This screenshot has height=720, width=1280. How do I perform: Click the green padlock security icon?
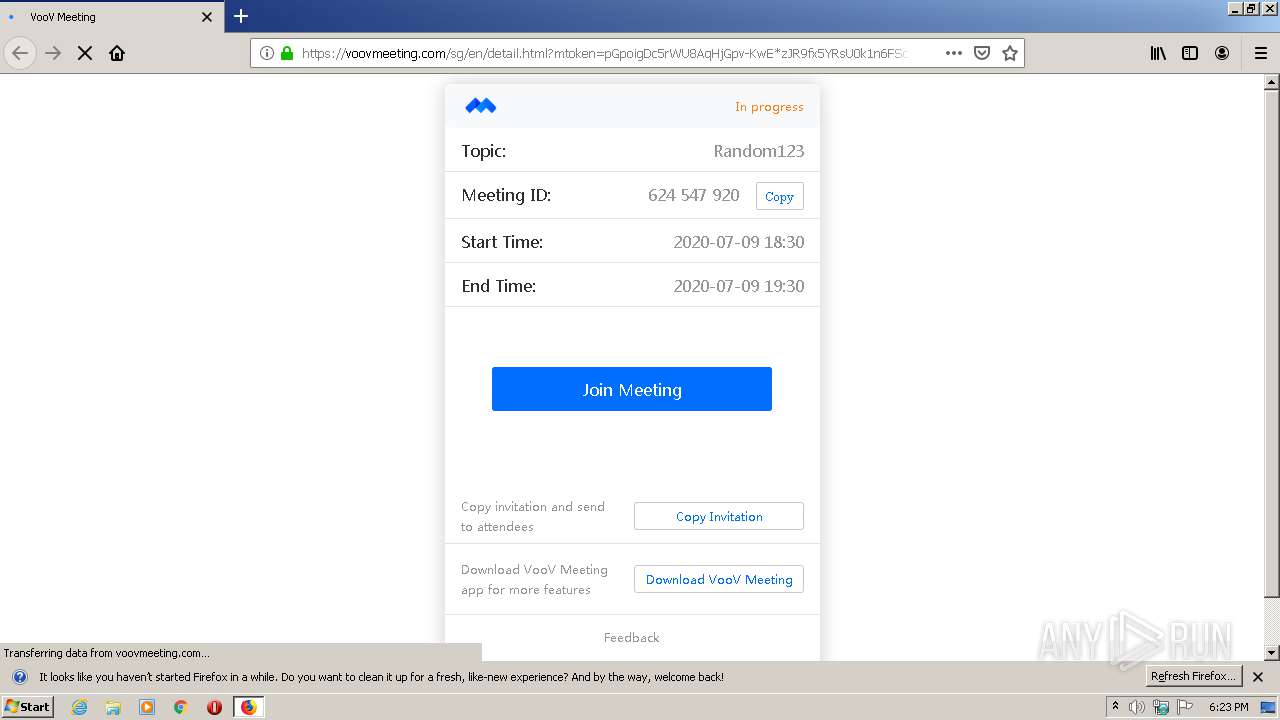coord(287,53)
